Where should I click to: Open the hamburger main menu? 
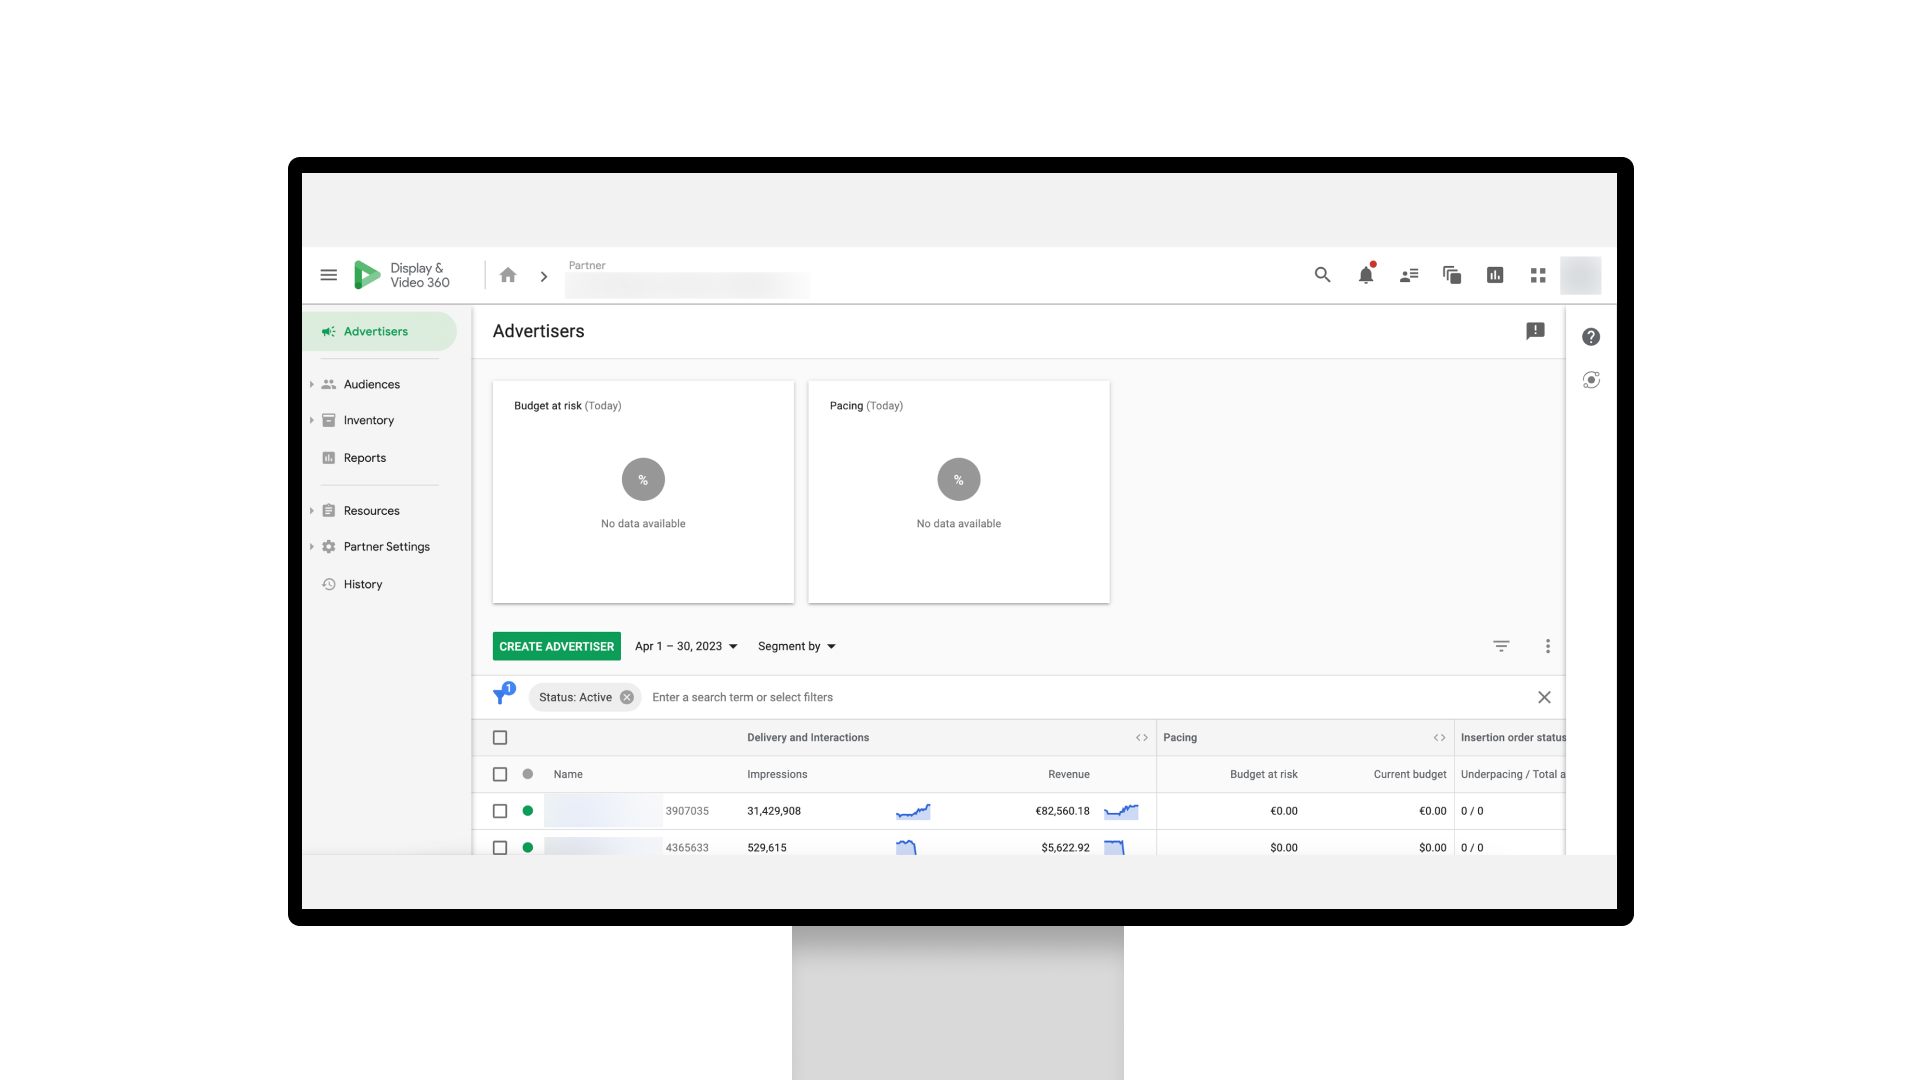[328, 275]
